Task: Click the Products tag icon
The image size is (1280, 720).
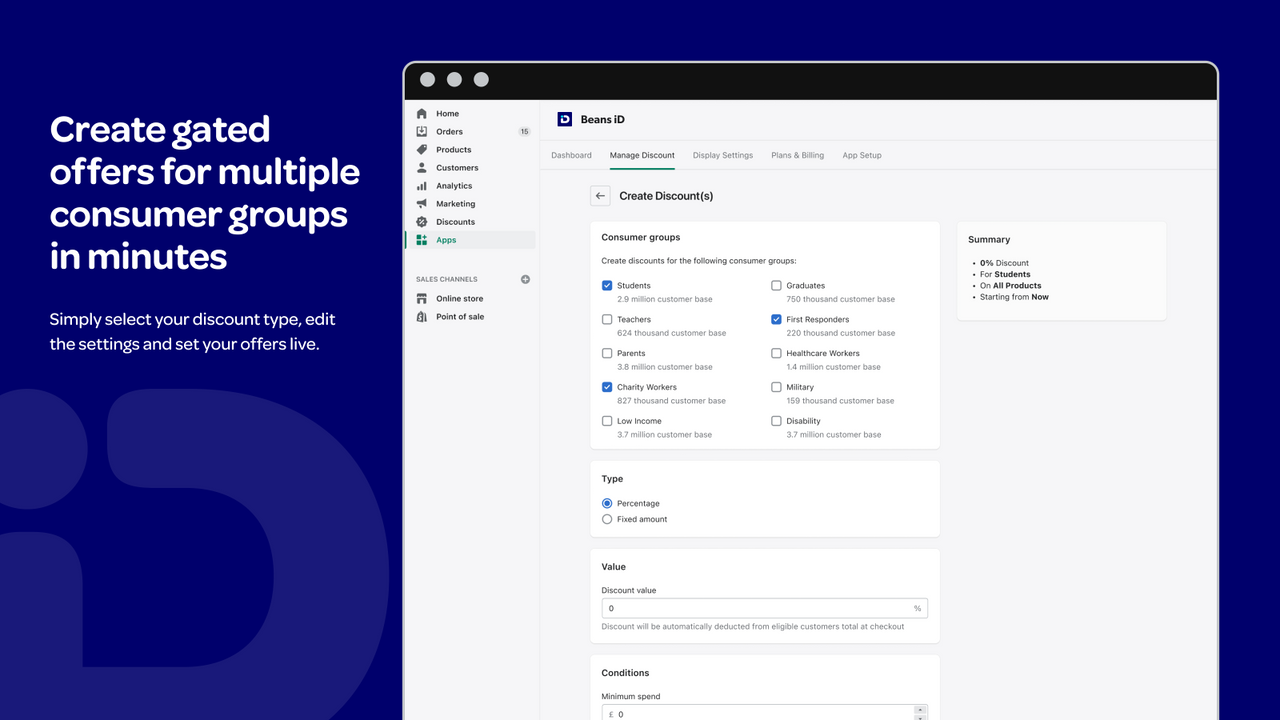Action: point(422,150)
